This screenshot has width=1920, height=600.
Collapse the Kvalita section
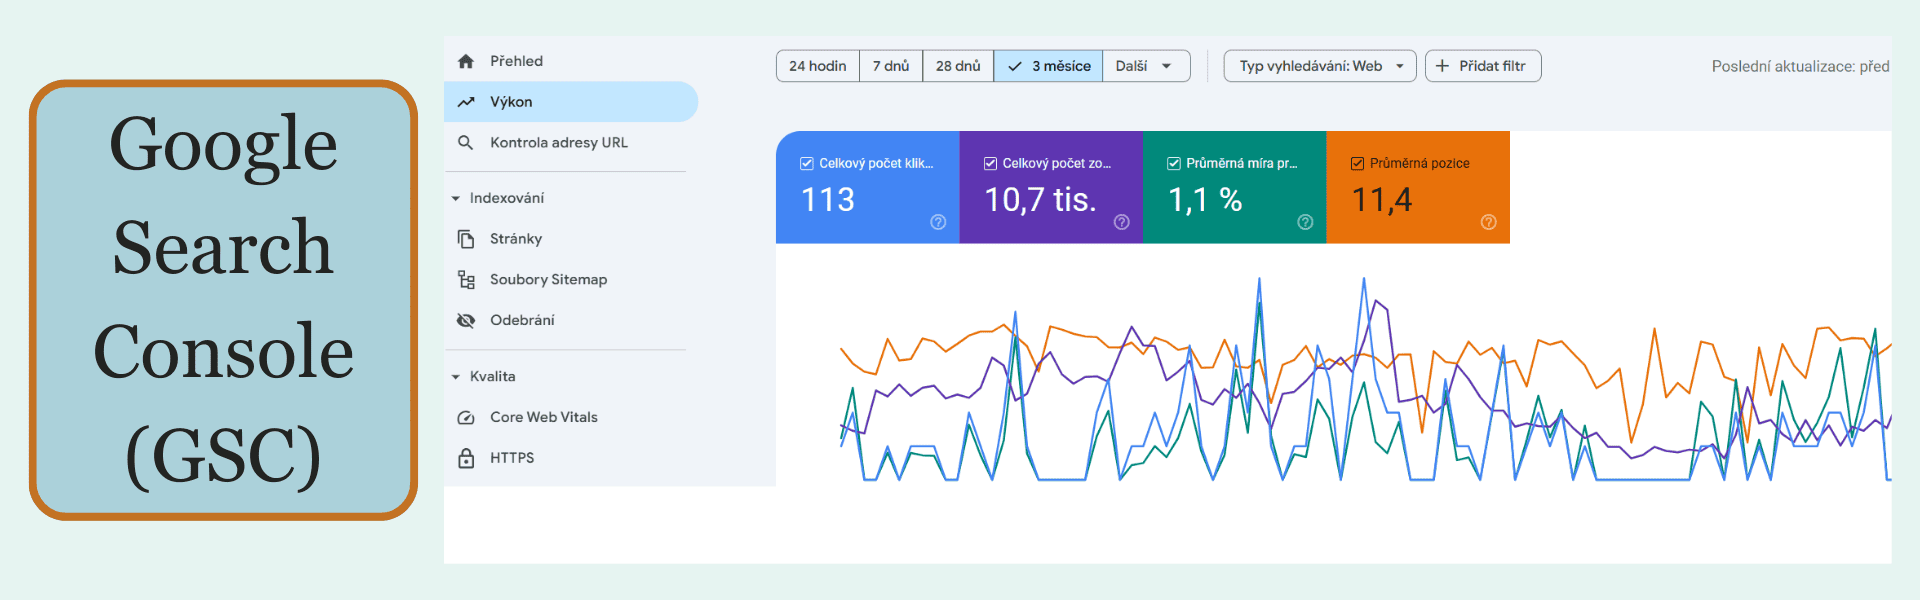[x=456, y=377]
